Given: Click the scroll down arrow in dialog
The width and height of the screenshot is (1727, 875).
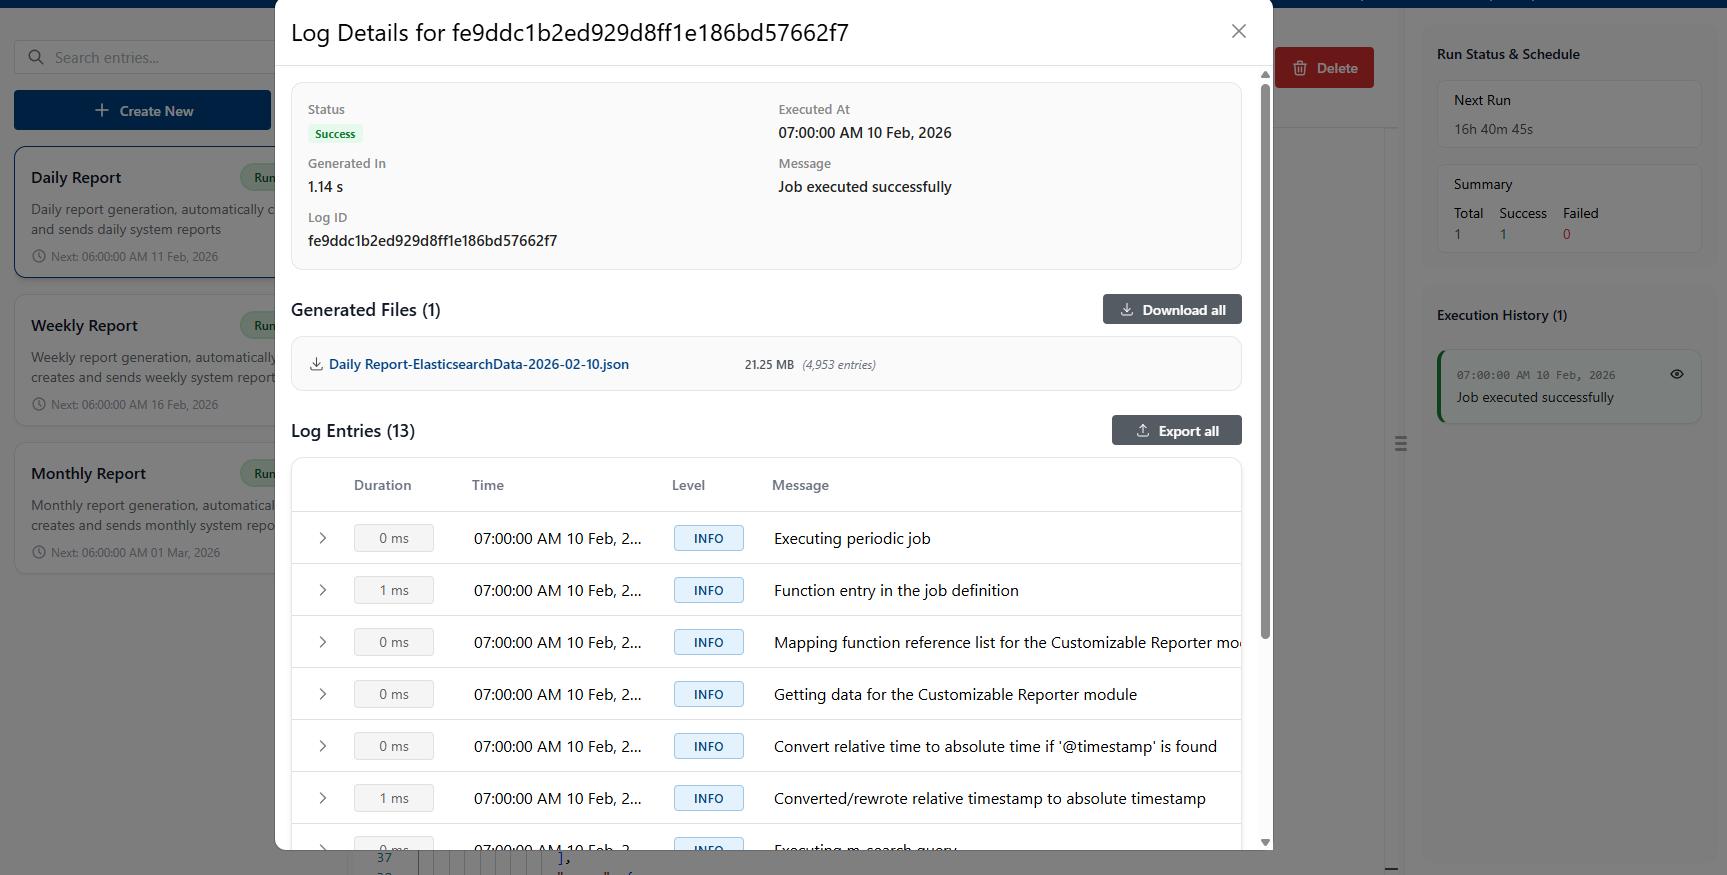Looking at the screenshot, I should point(1265,842).
